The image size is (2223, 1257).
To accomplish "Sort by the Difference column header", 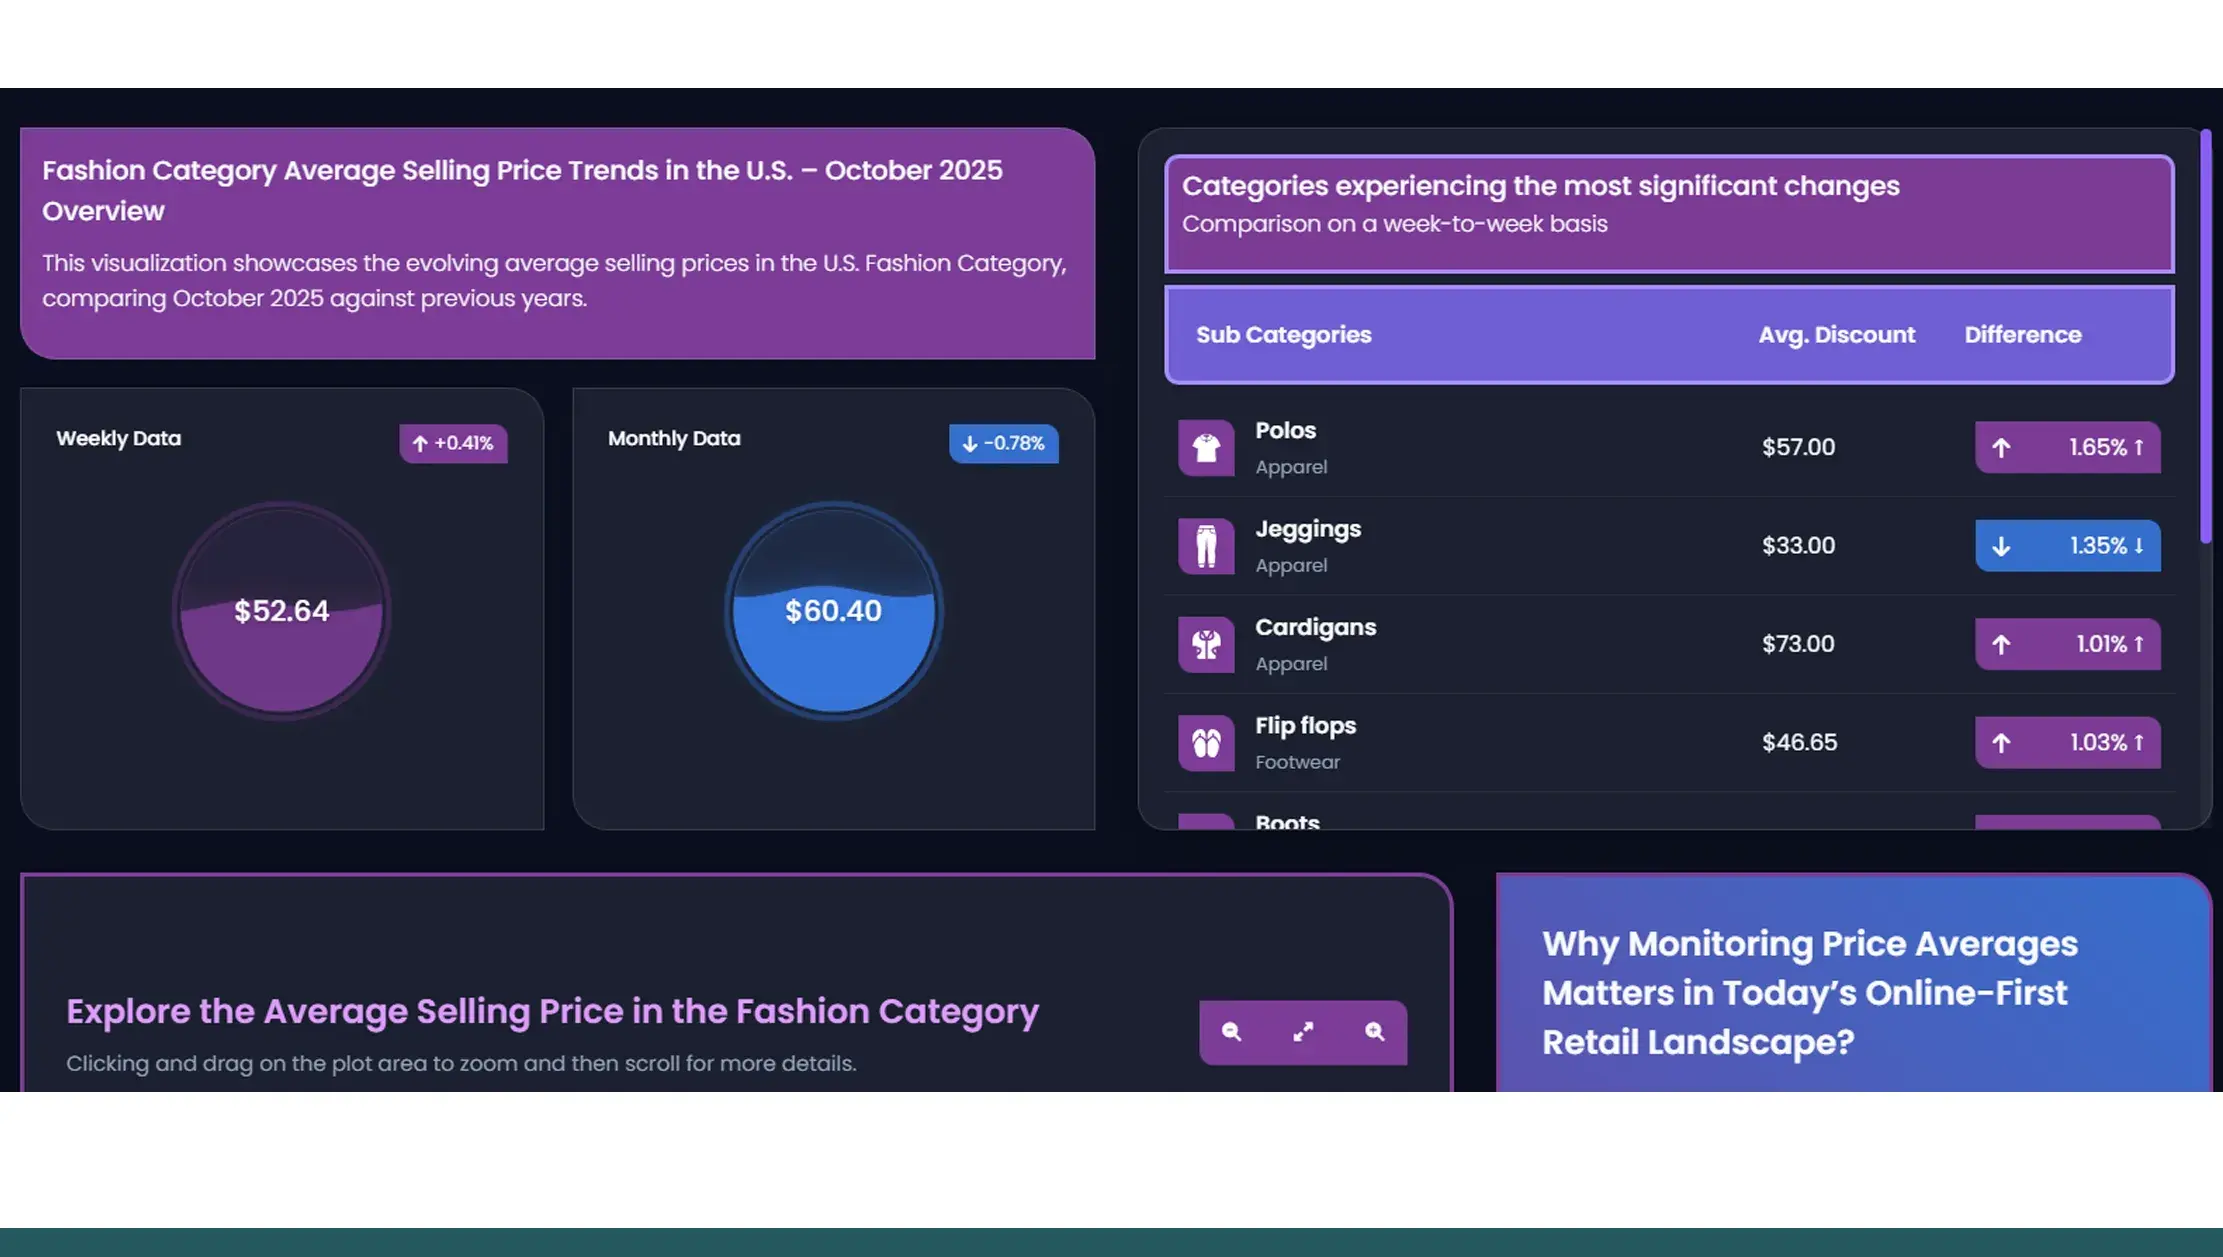I will 2022,334.
